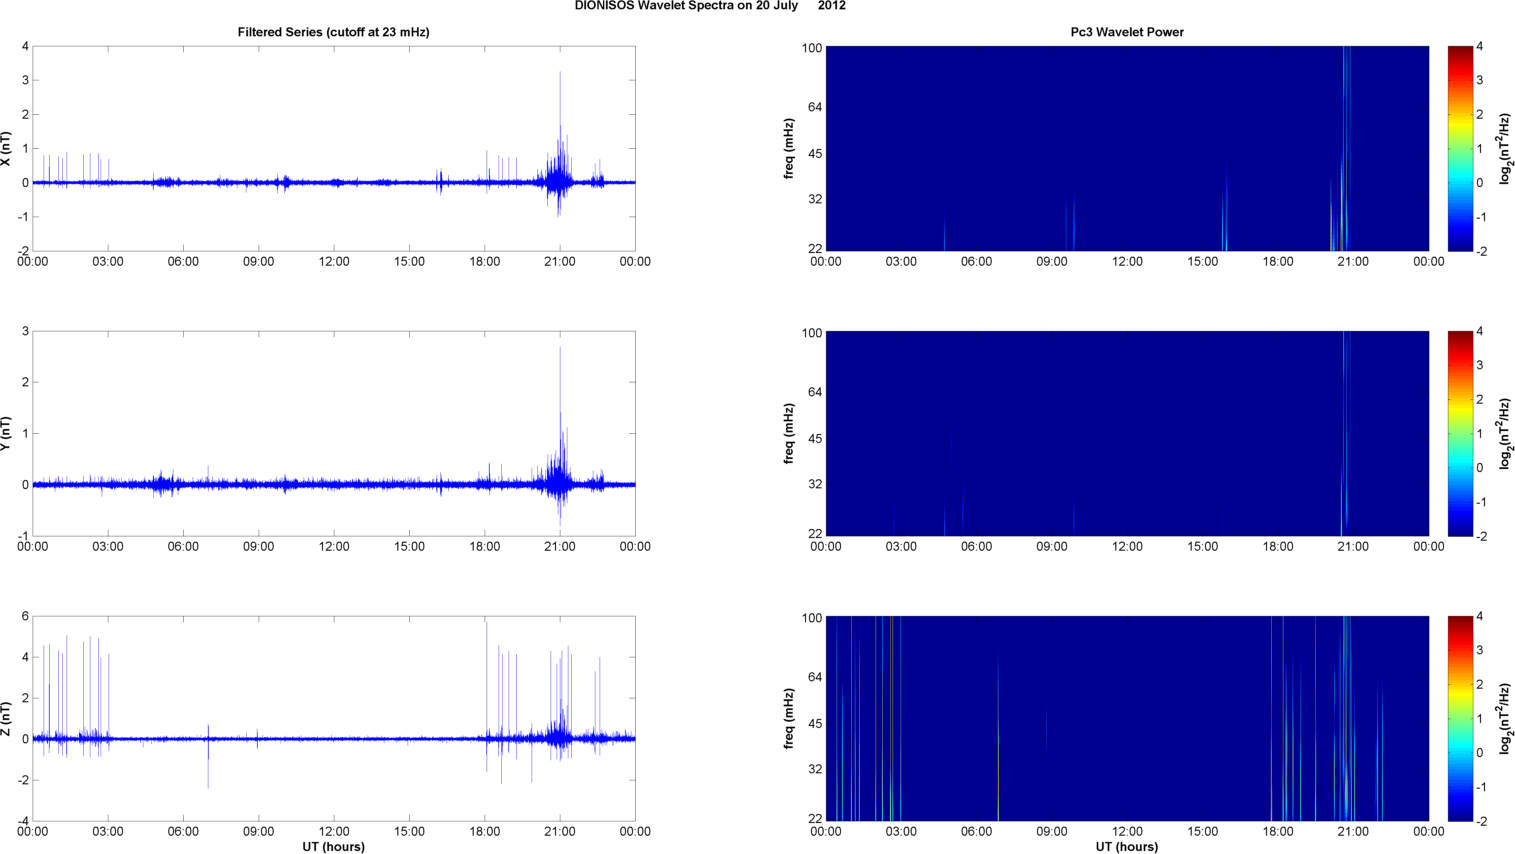Click the 45 frequency tick on bottom wavelet plot
Image resolution: width=1515 pixels, height=854 pixels.
click(x=814, y=724)
